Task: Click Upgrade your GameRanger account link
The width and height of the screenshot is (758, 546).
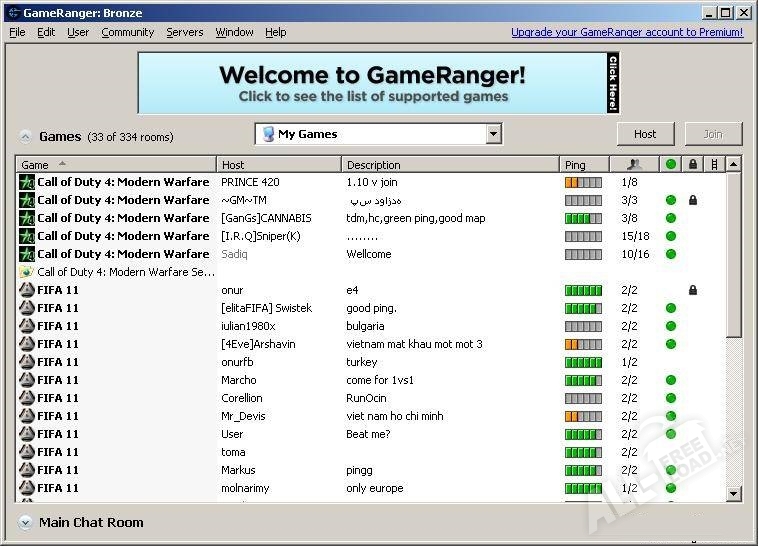Action: (x=627, y=32)
